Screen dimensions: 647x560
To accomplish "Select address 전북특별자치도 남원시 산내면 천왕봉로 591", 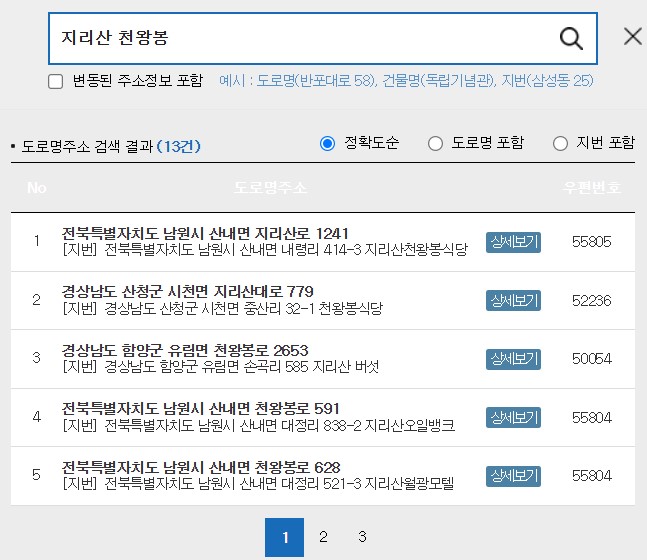I will click(x=201, y=409).
